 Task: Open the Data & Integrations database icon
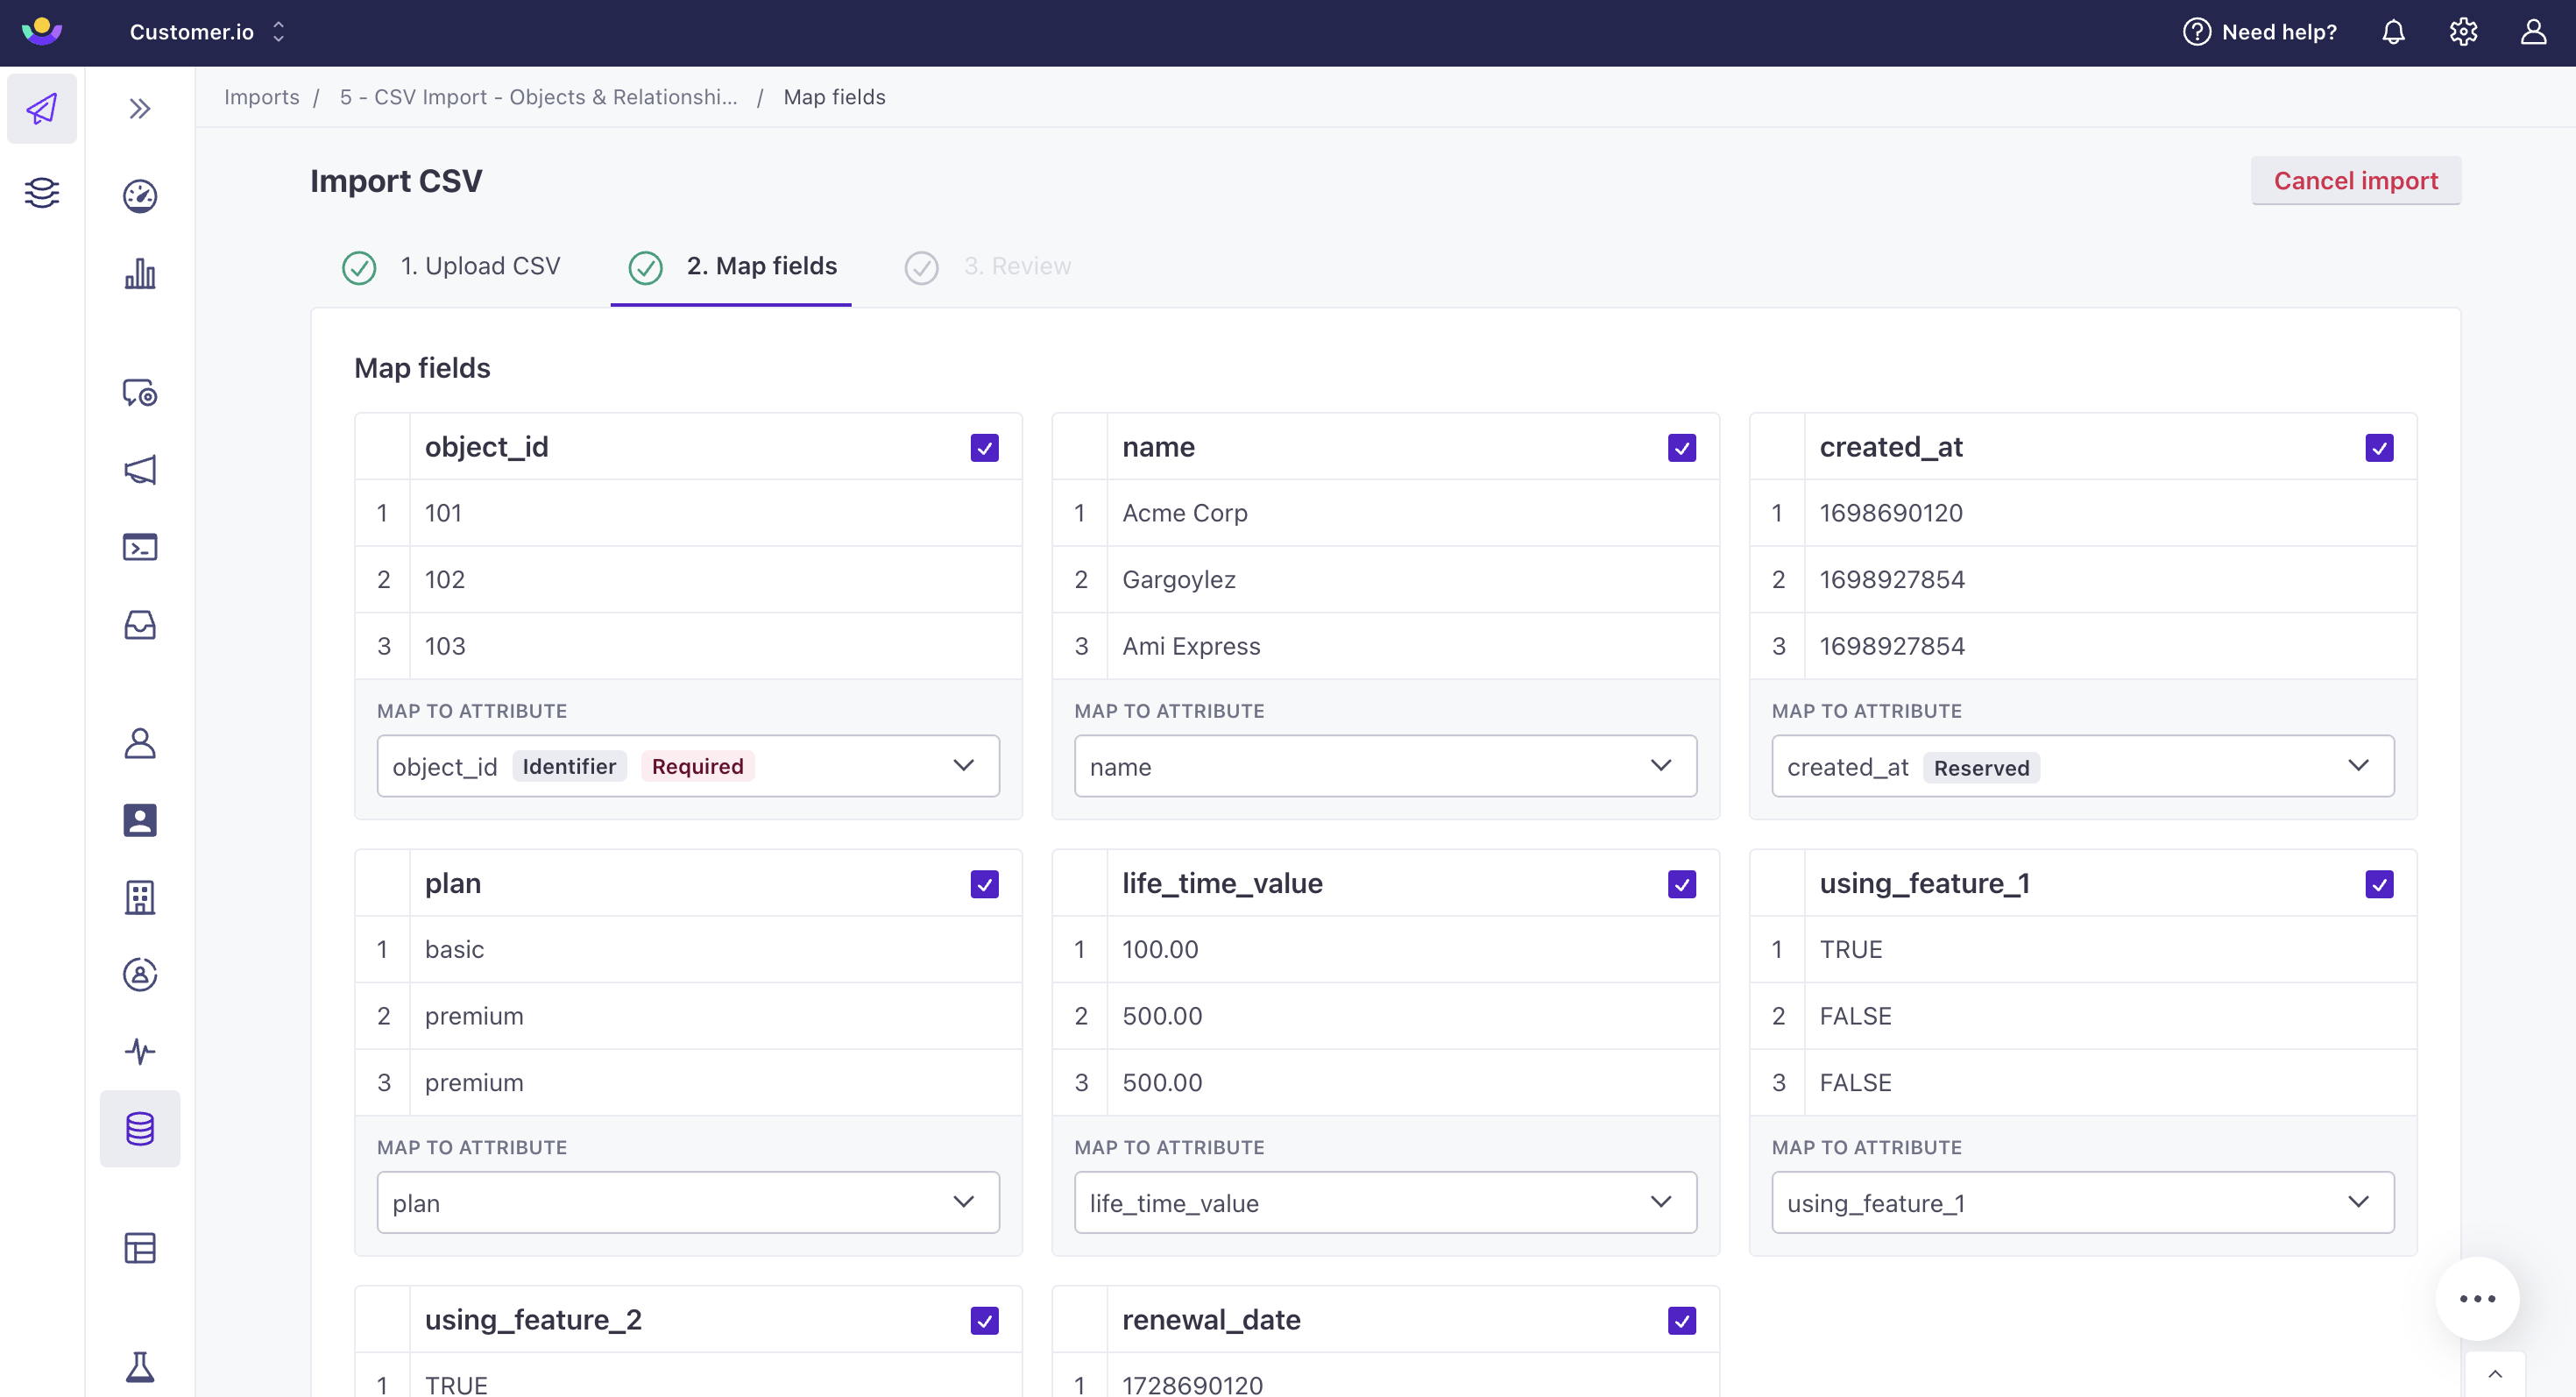pyautogui.click(x=140, y=1128)
